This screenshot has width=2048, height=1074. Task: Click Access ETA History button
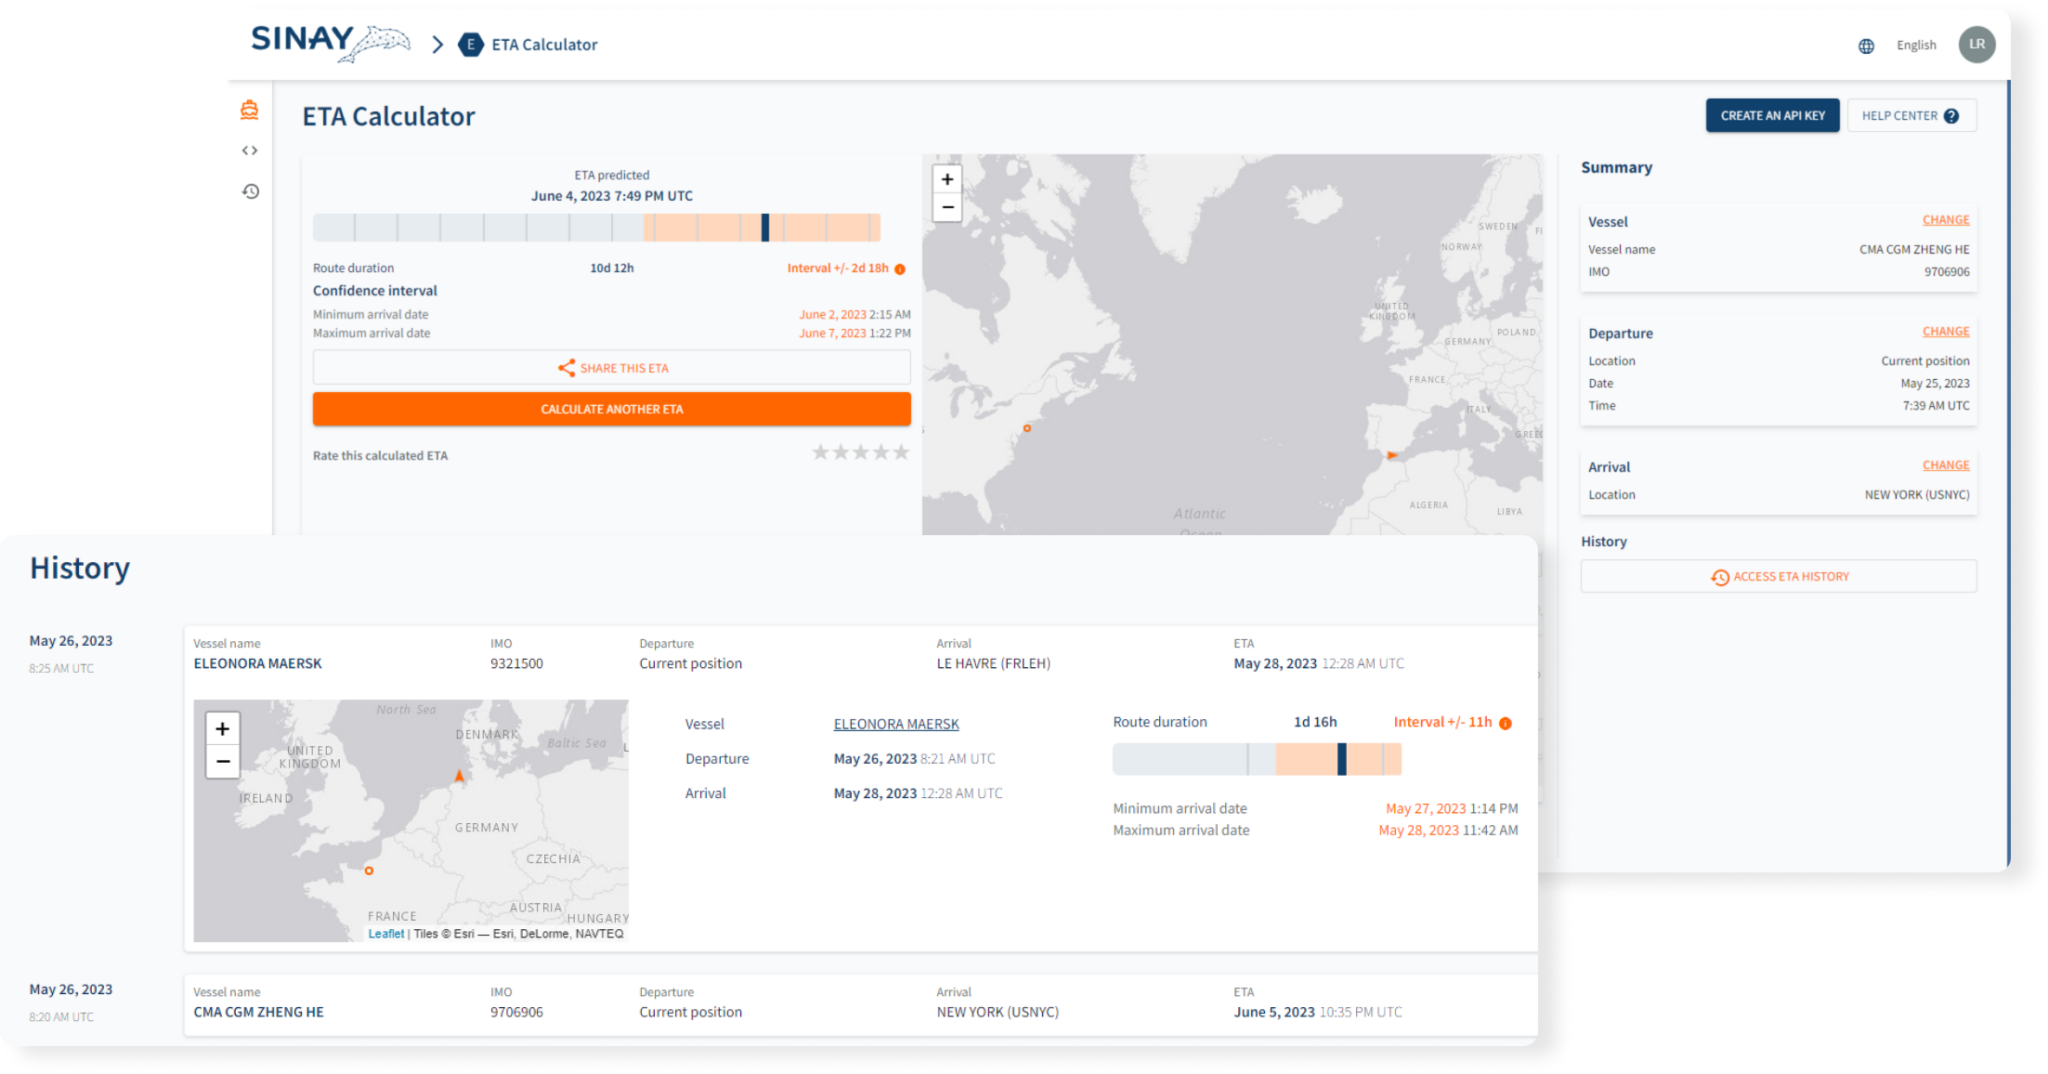[1778, 577]
